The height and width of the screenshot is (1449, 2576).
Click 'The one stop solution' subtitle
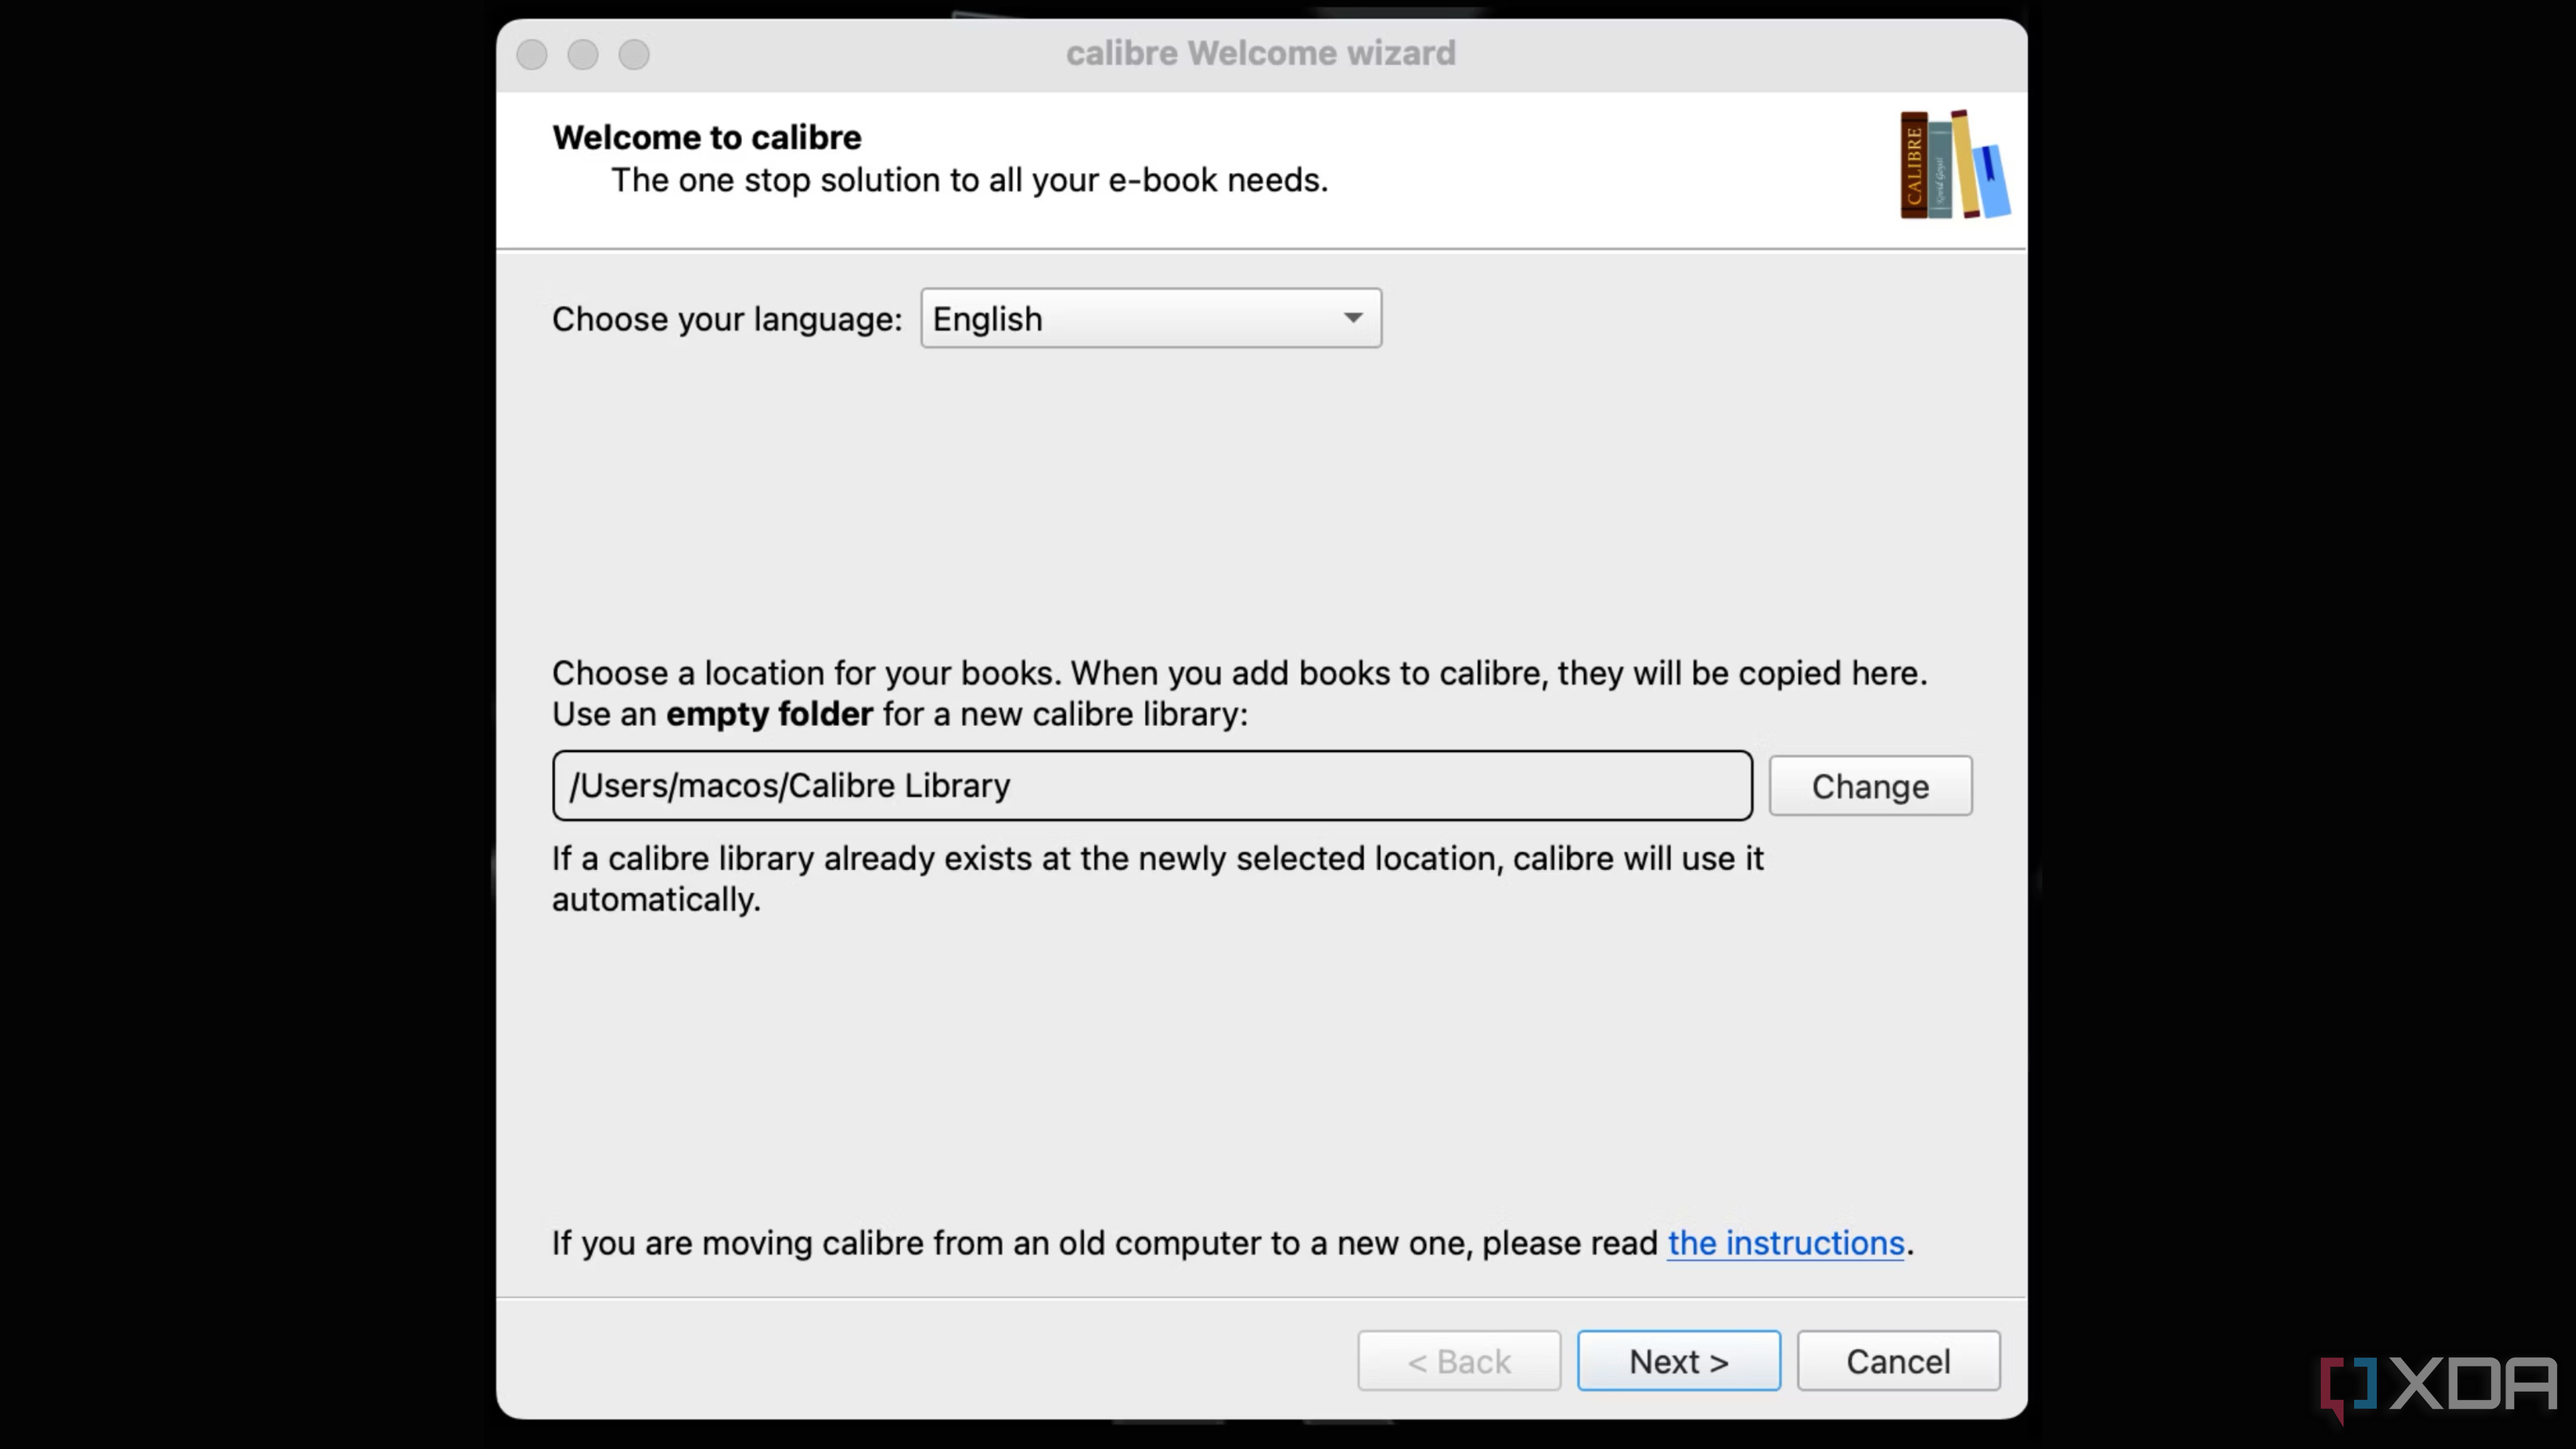pyautogui.click(x=969, y=180)
